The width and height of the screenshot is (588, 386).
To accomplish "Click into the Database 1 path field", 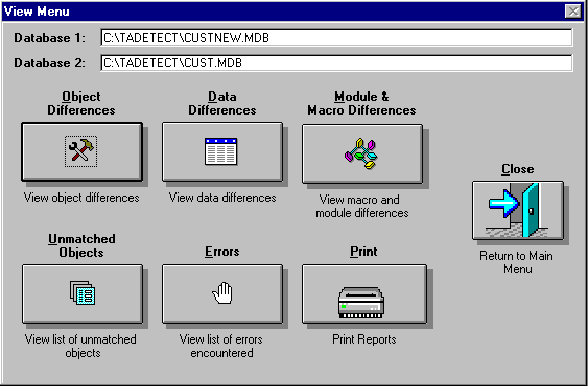I will pos(336,38).
